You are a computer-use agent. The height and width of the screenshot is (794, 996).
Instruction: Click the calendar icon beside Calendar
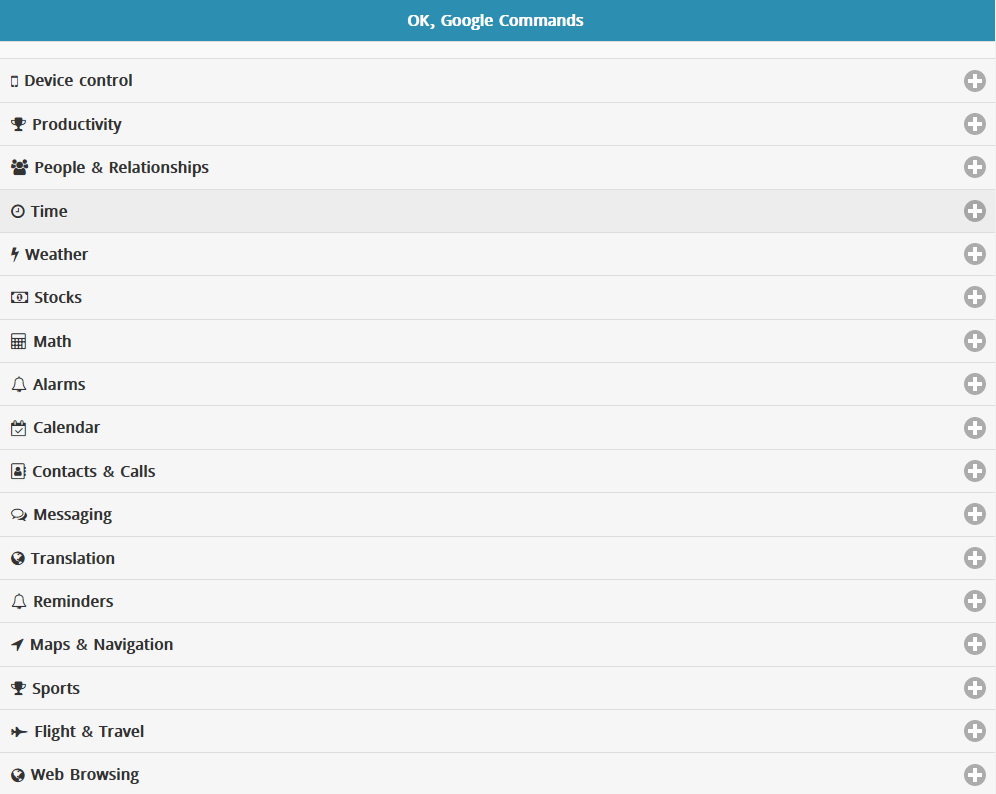coord(18,427)
